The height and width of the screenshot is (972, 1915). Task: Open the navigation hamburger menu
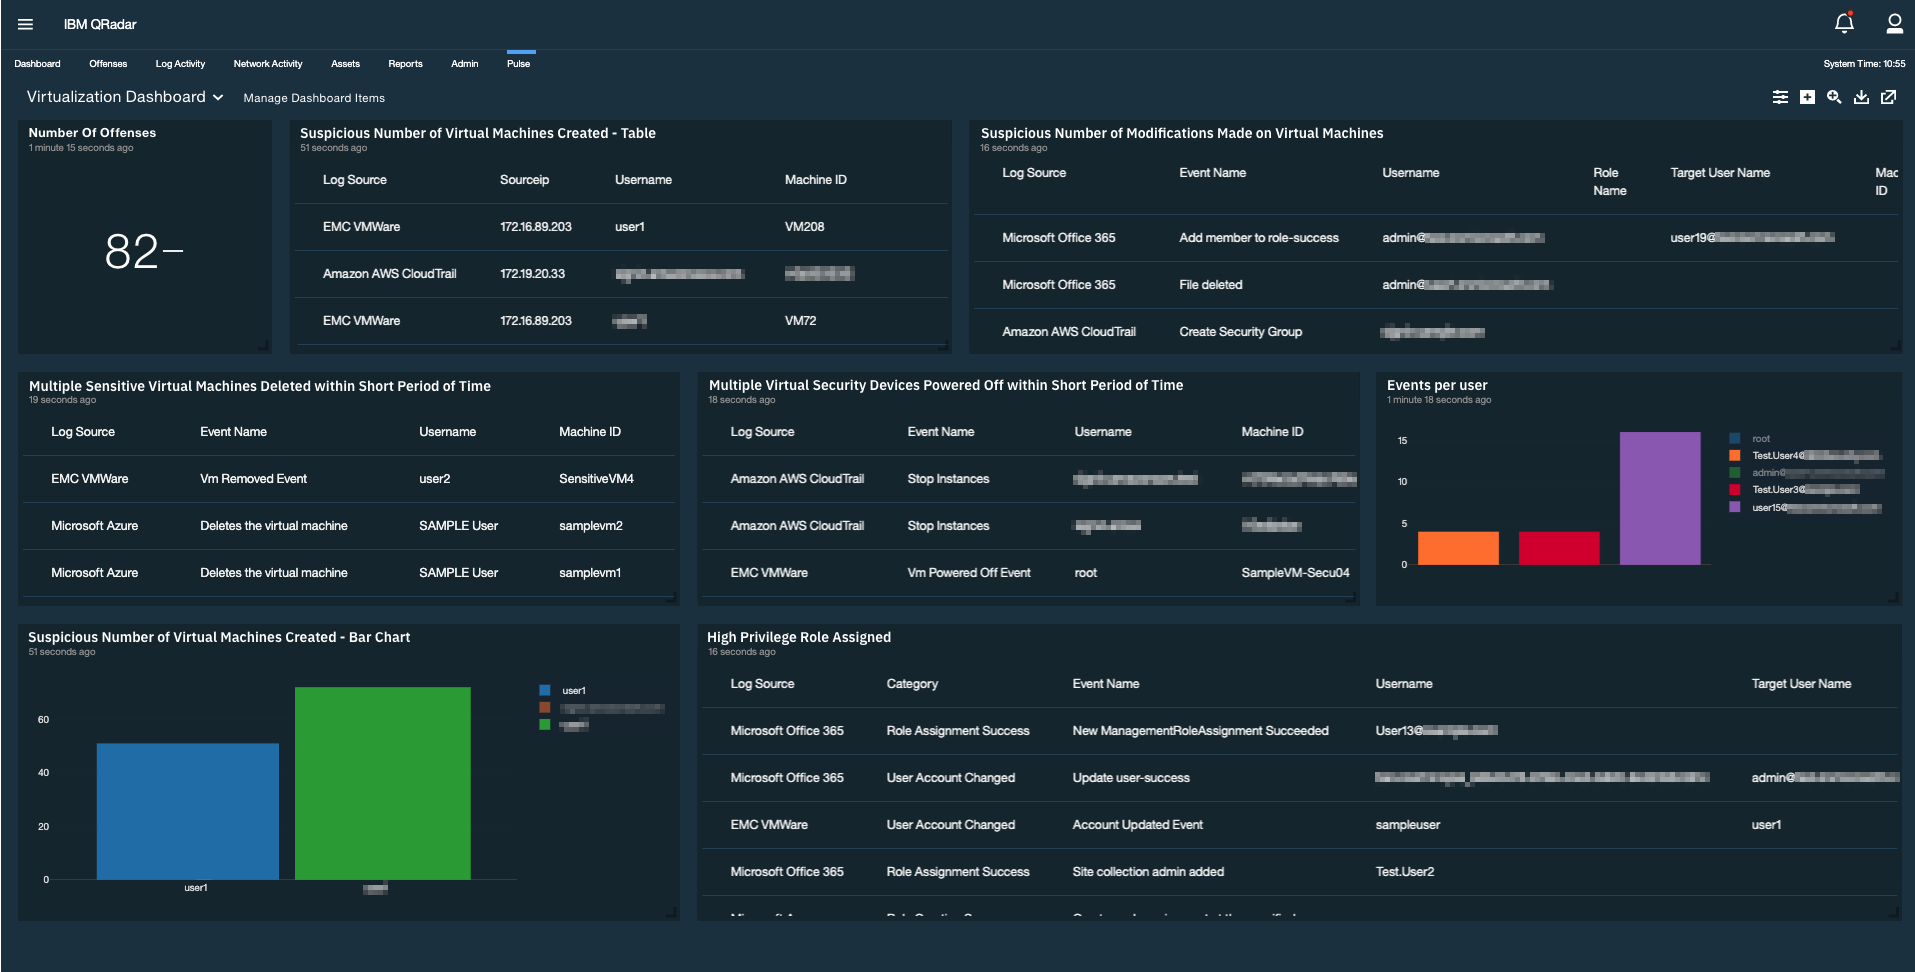click(x=25, y=24)
